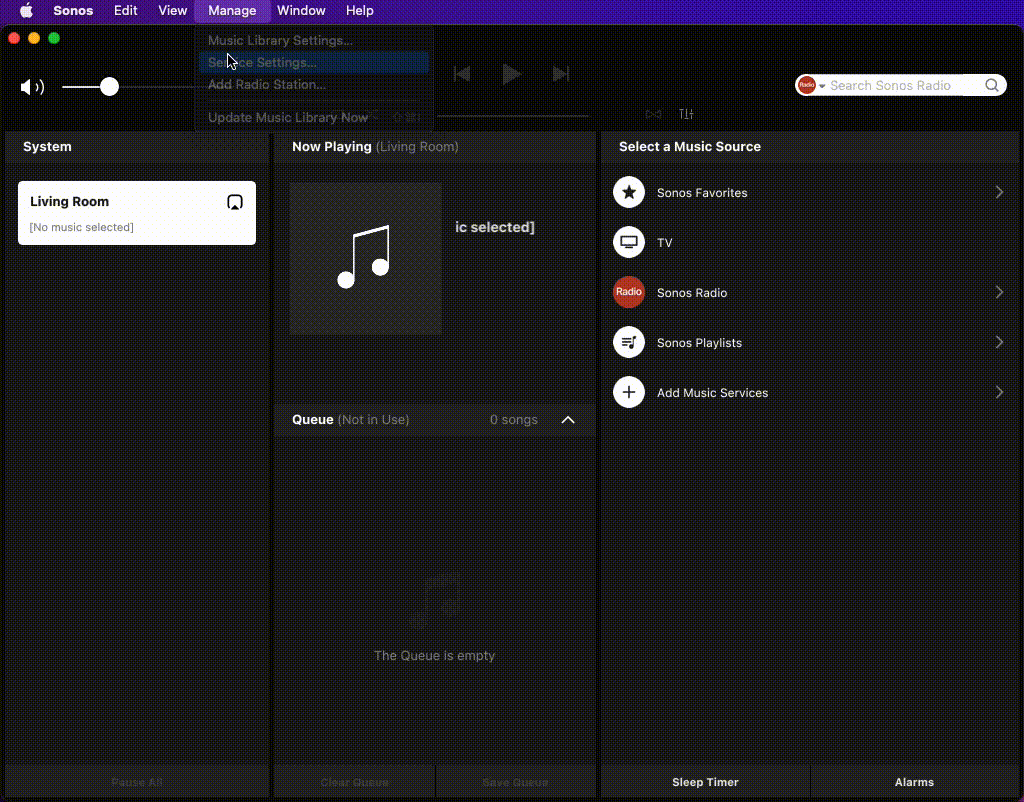1024x802 pixels.
Task: Click the Sonos Playlists icon
Action: coord(629,342)
